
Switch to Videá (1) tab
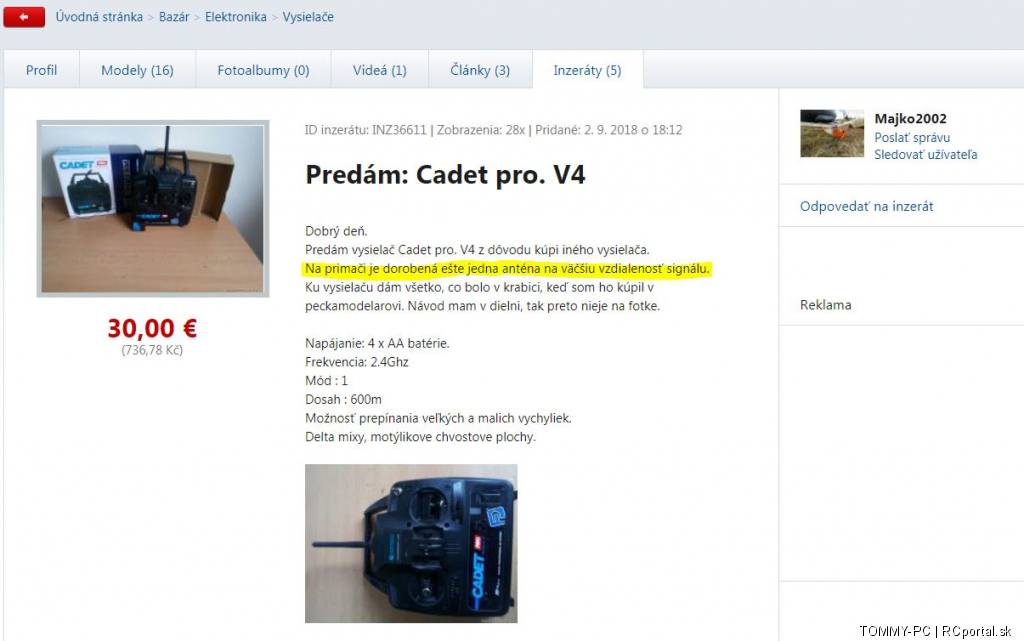pos(379,70)
